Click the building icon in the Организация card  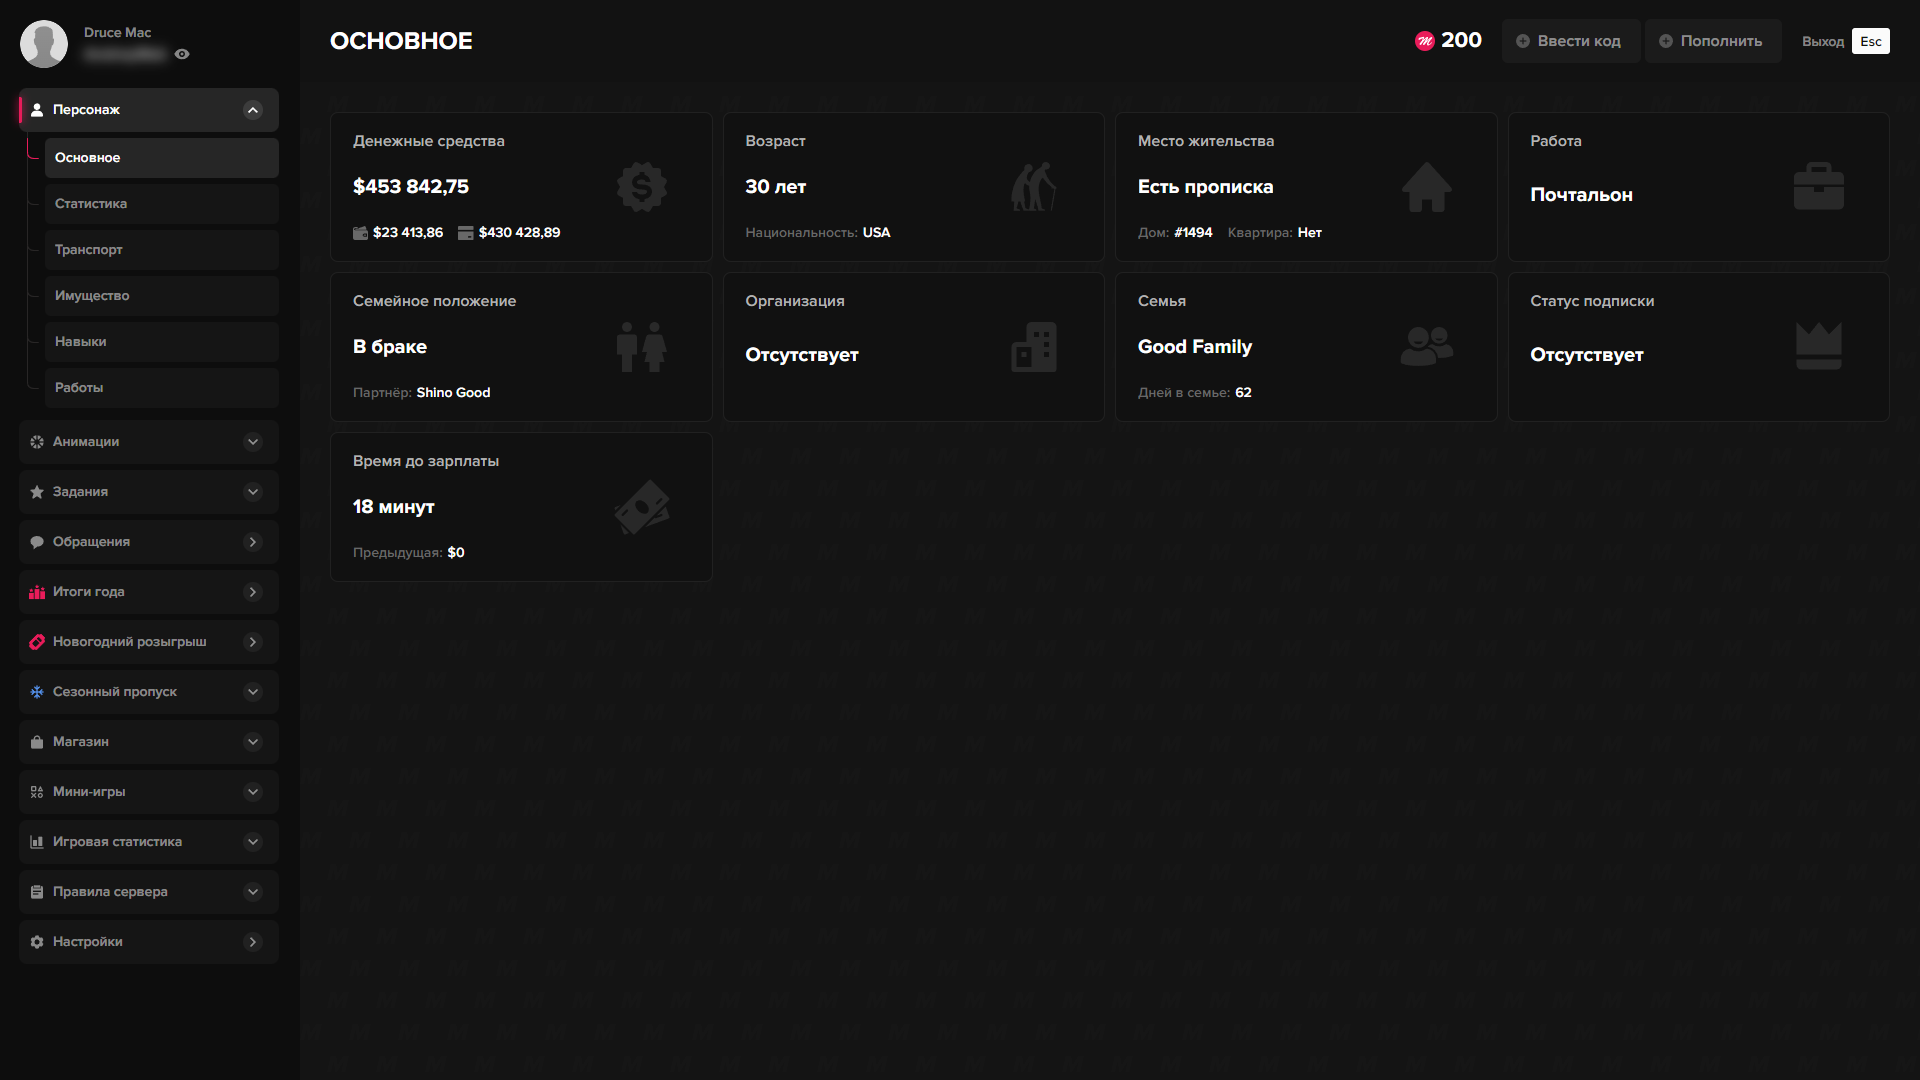click(x=1033, y=347)
